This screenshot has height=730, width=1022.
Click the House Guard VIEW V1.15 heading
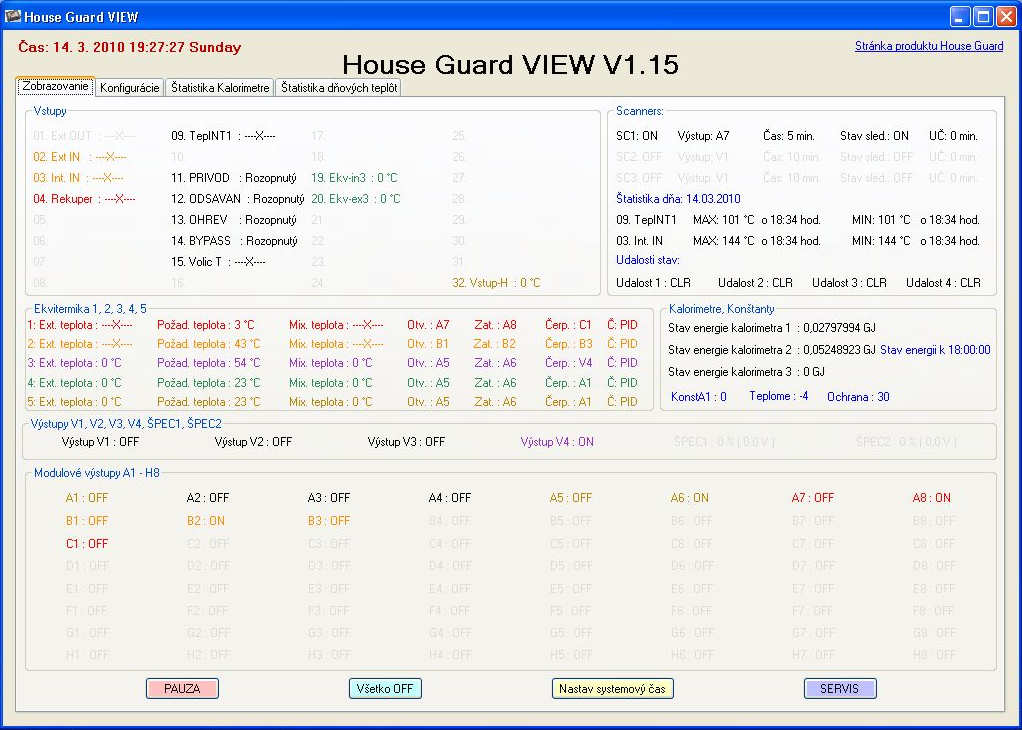510,64
